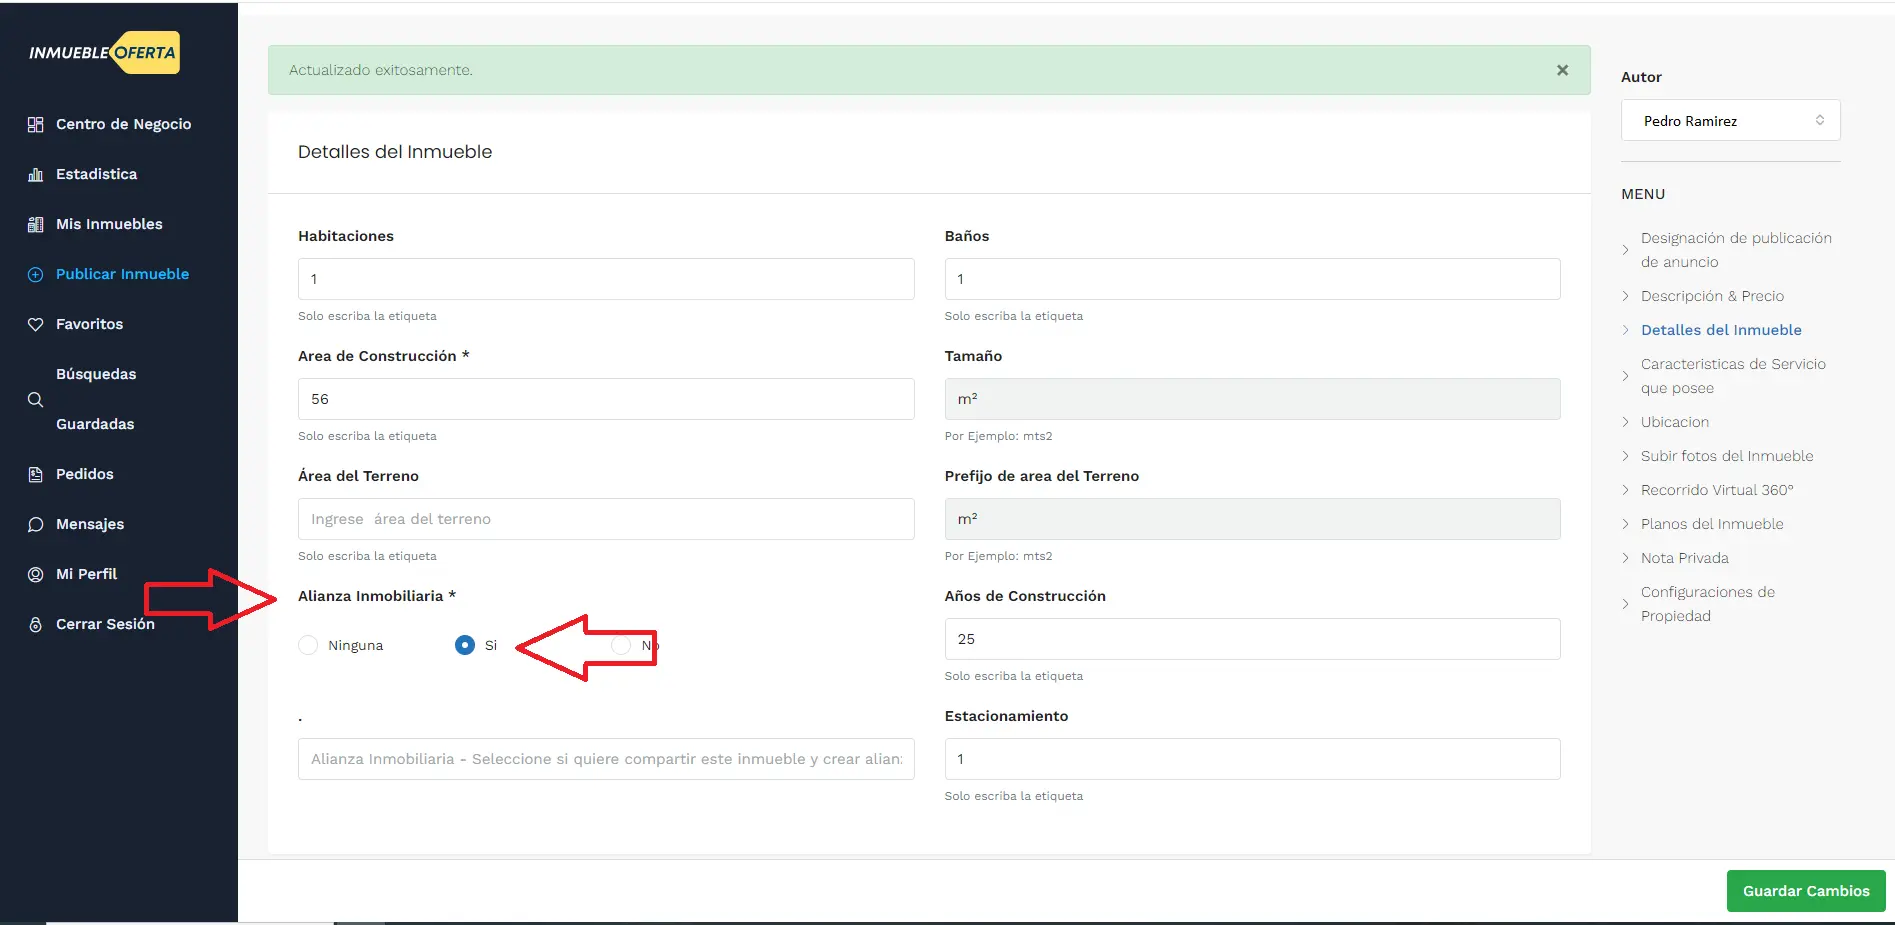Click Guardar Cambios button

pyautogui.click(x=1806, y=891)
